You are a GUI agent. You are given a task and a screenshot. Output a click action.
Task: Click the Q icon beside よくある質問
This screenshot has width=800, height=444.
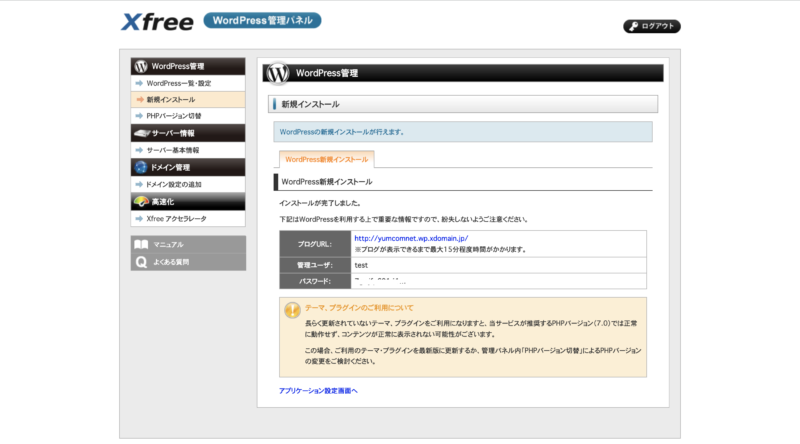[141, 262]
